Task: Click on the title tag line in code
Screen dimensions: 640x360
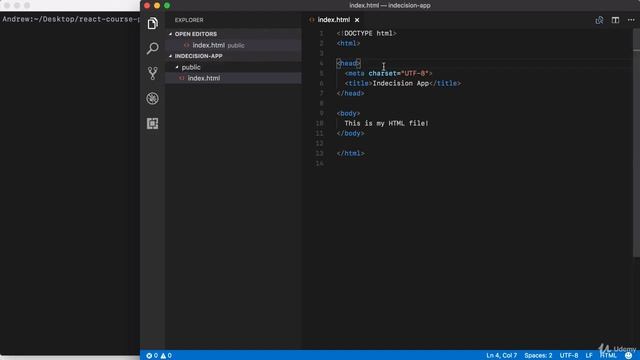Action: [403, 83]
